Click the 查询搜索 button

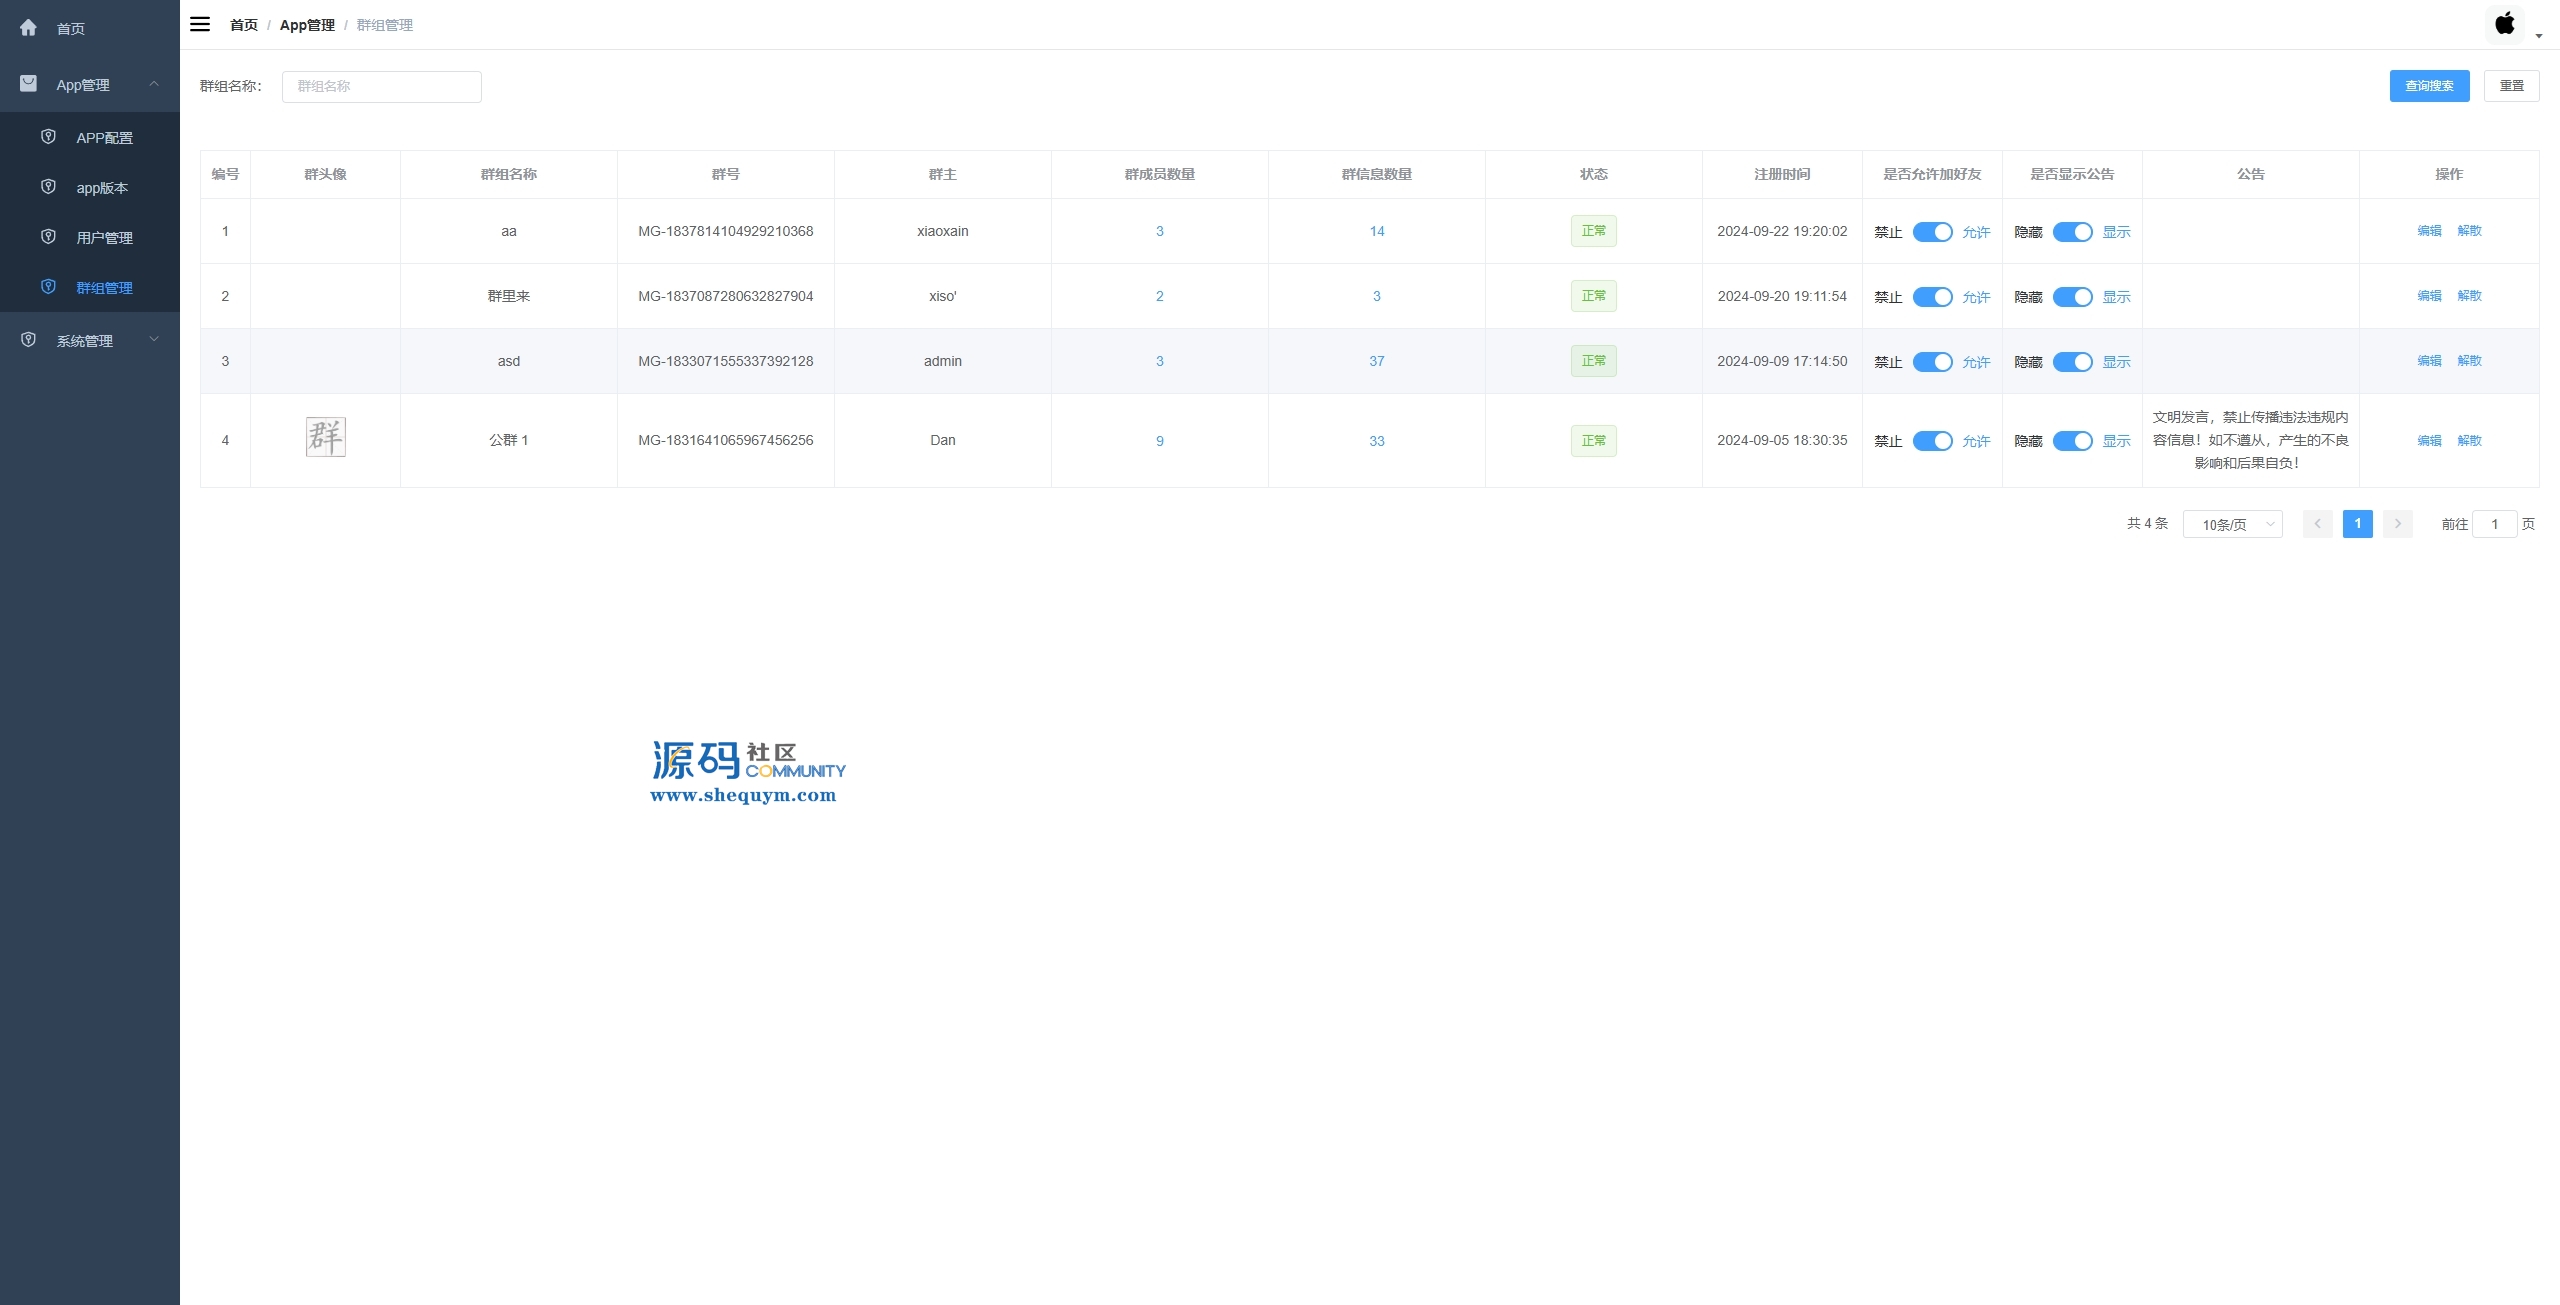click(2429, 86)
